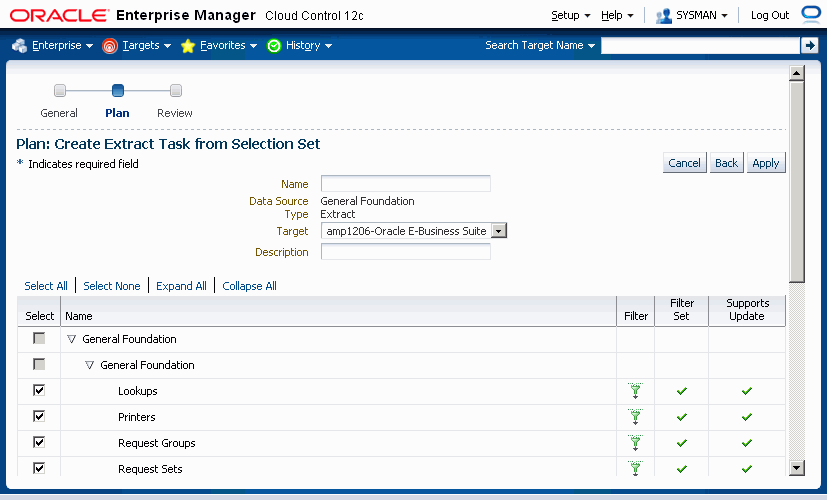Viewport: 827px width, 500px height.
Task: Open the Targets menu
Action: pos(147,45)
